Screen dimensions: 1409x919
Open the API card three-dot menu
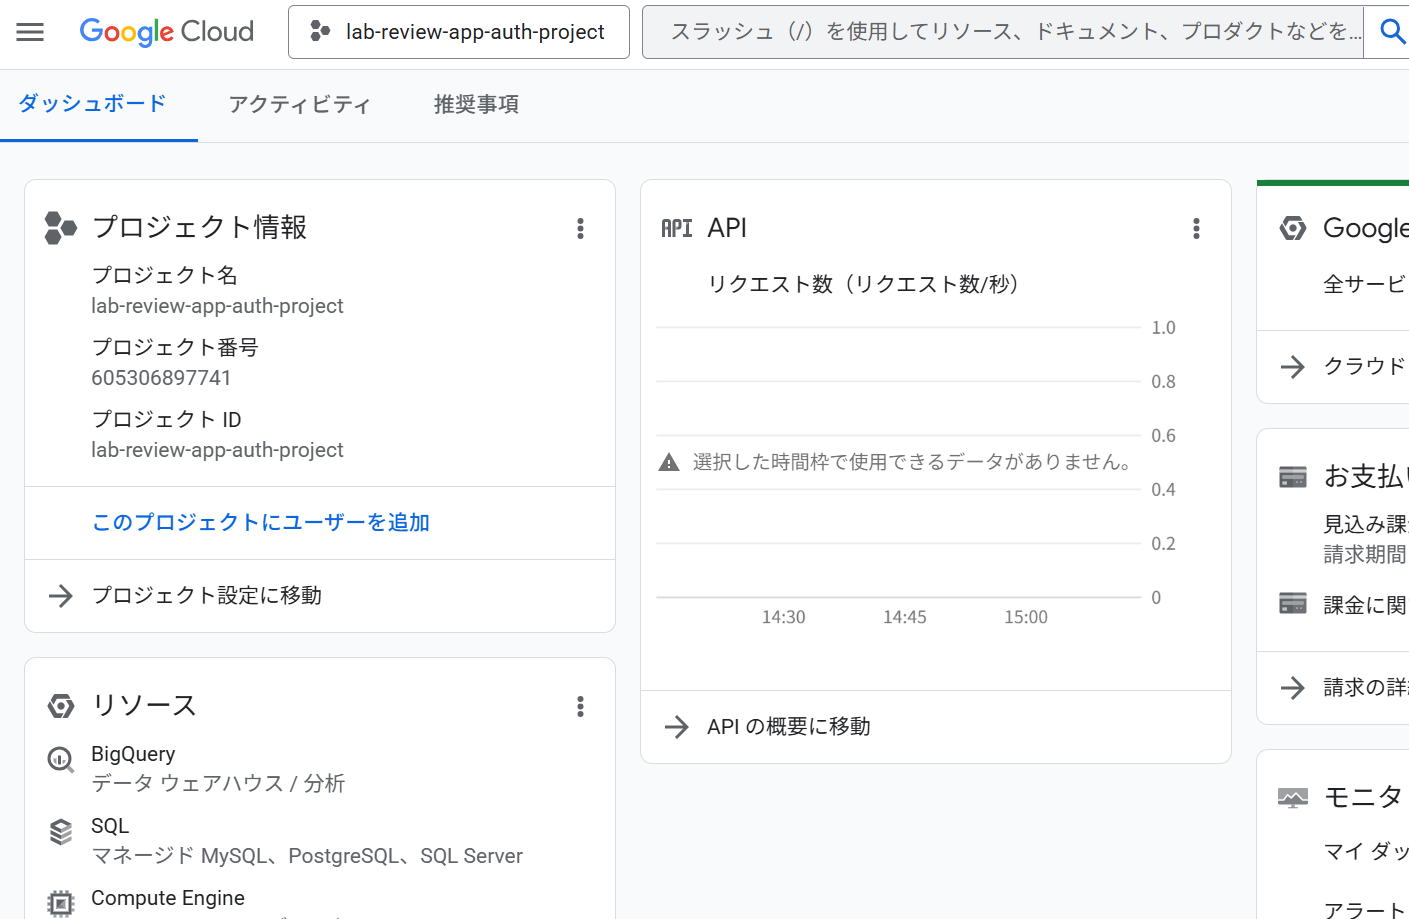click(1196, 229)
